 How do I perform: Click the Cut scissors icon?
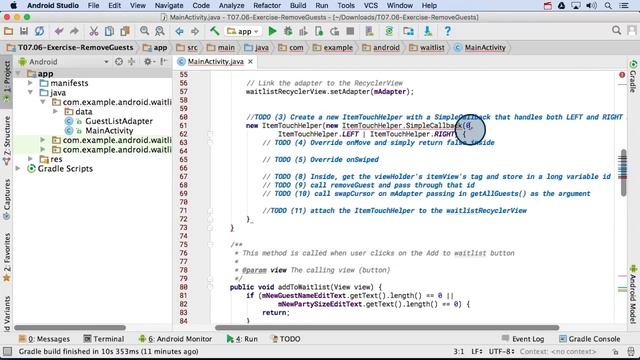93,31
